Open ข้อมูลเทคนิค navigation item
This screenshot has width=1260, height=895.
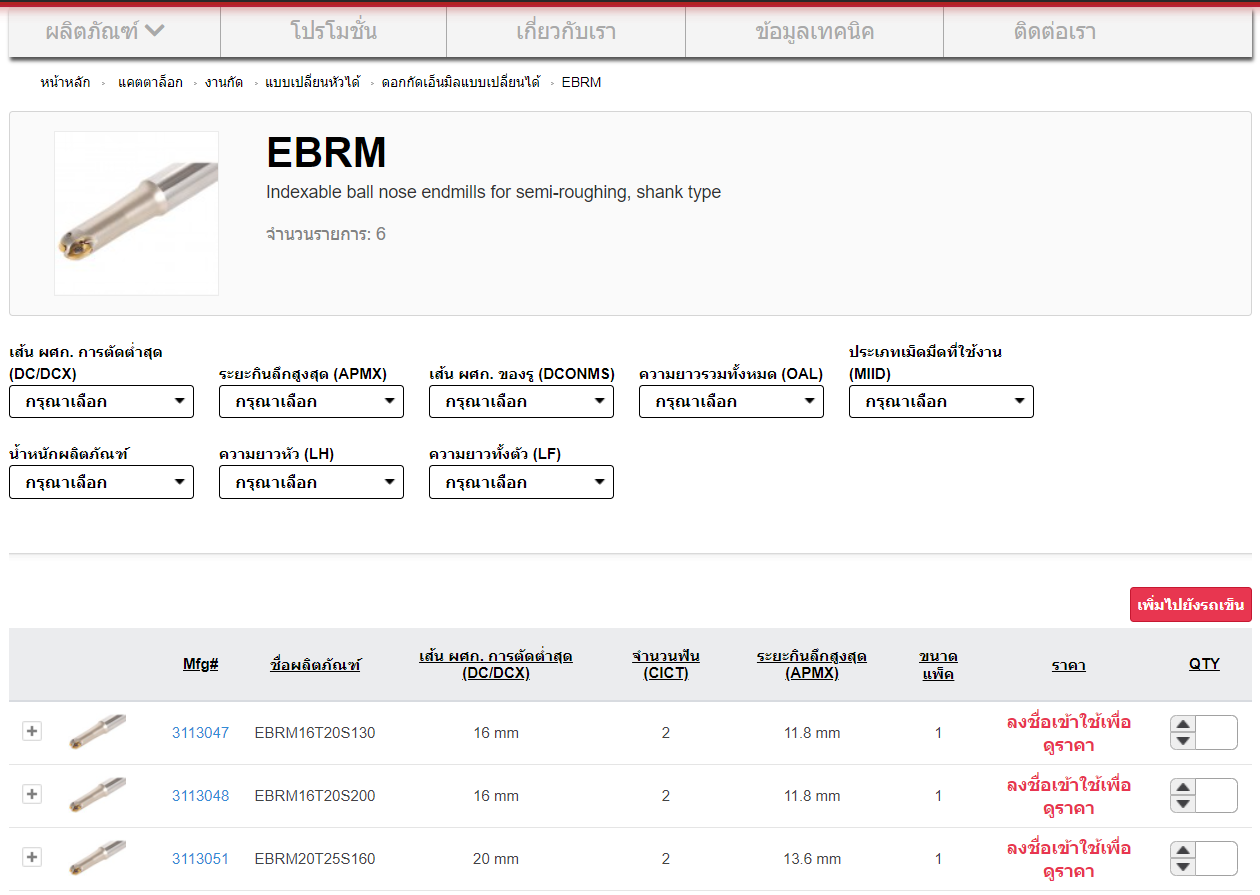coord(814,31)
